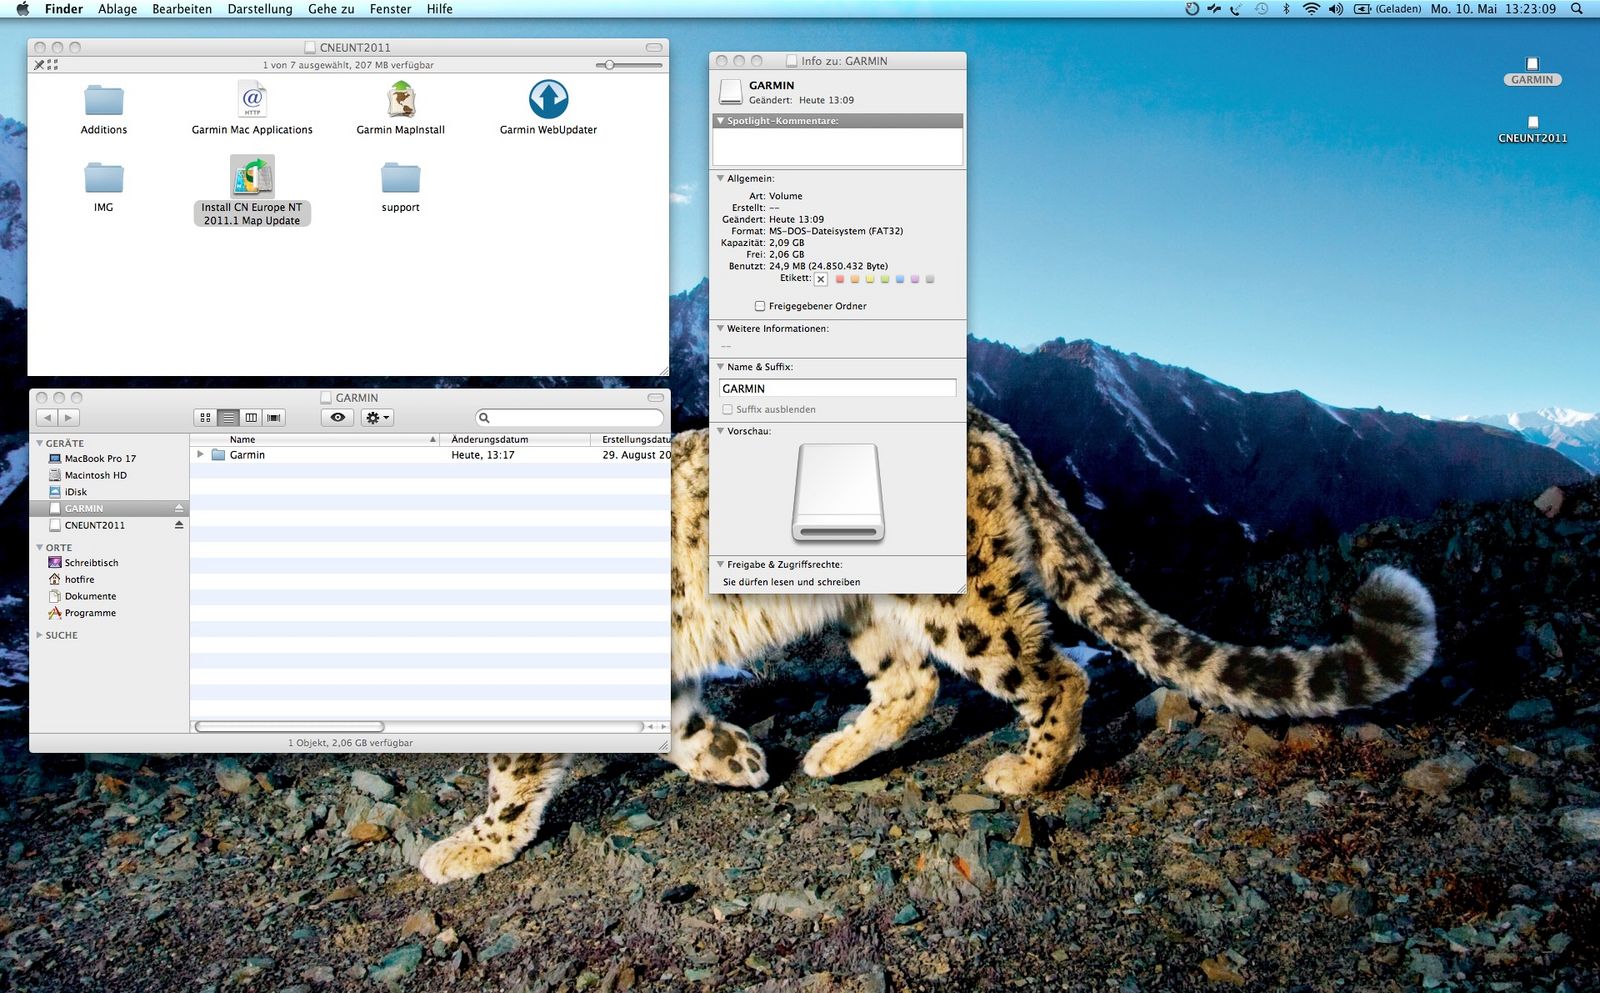Screen dimensions: 1600x993
Task: Open Garmin WebUpdater application icon
Action: [x=548, y=100]
